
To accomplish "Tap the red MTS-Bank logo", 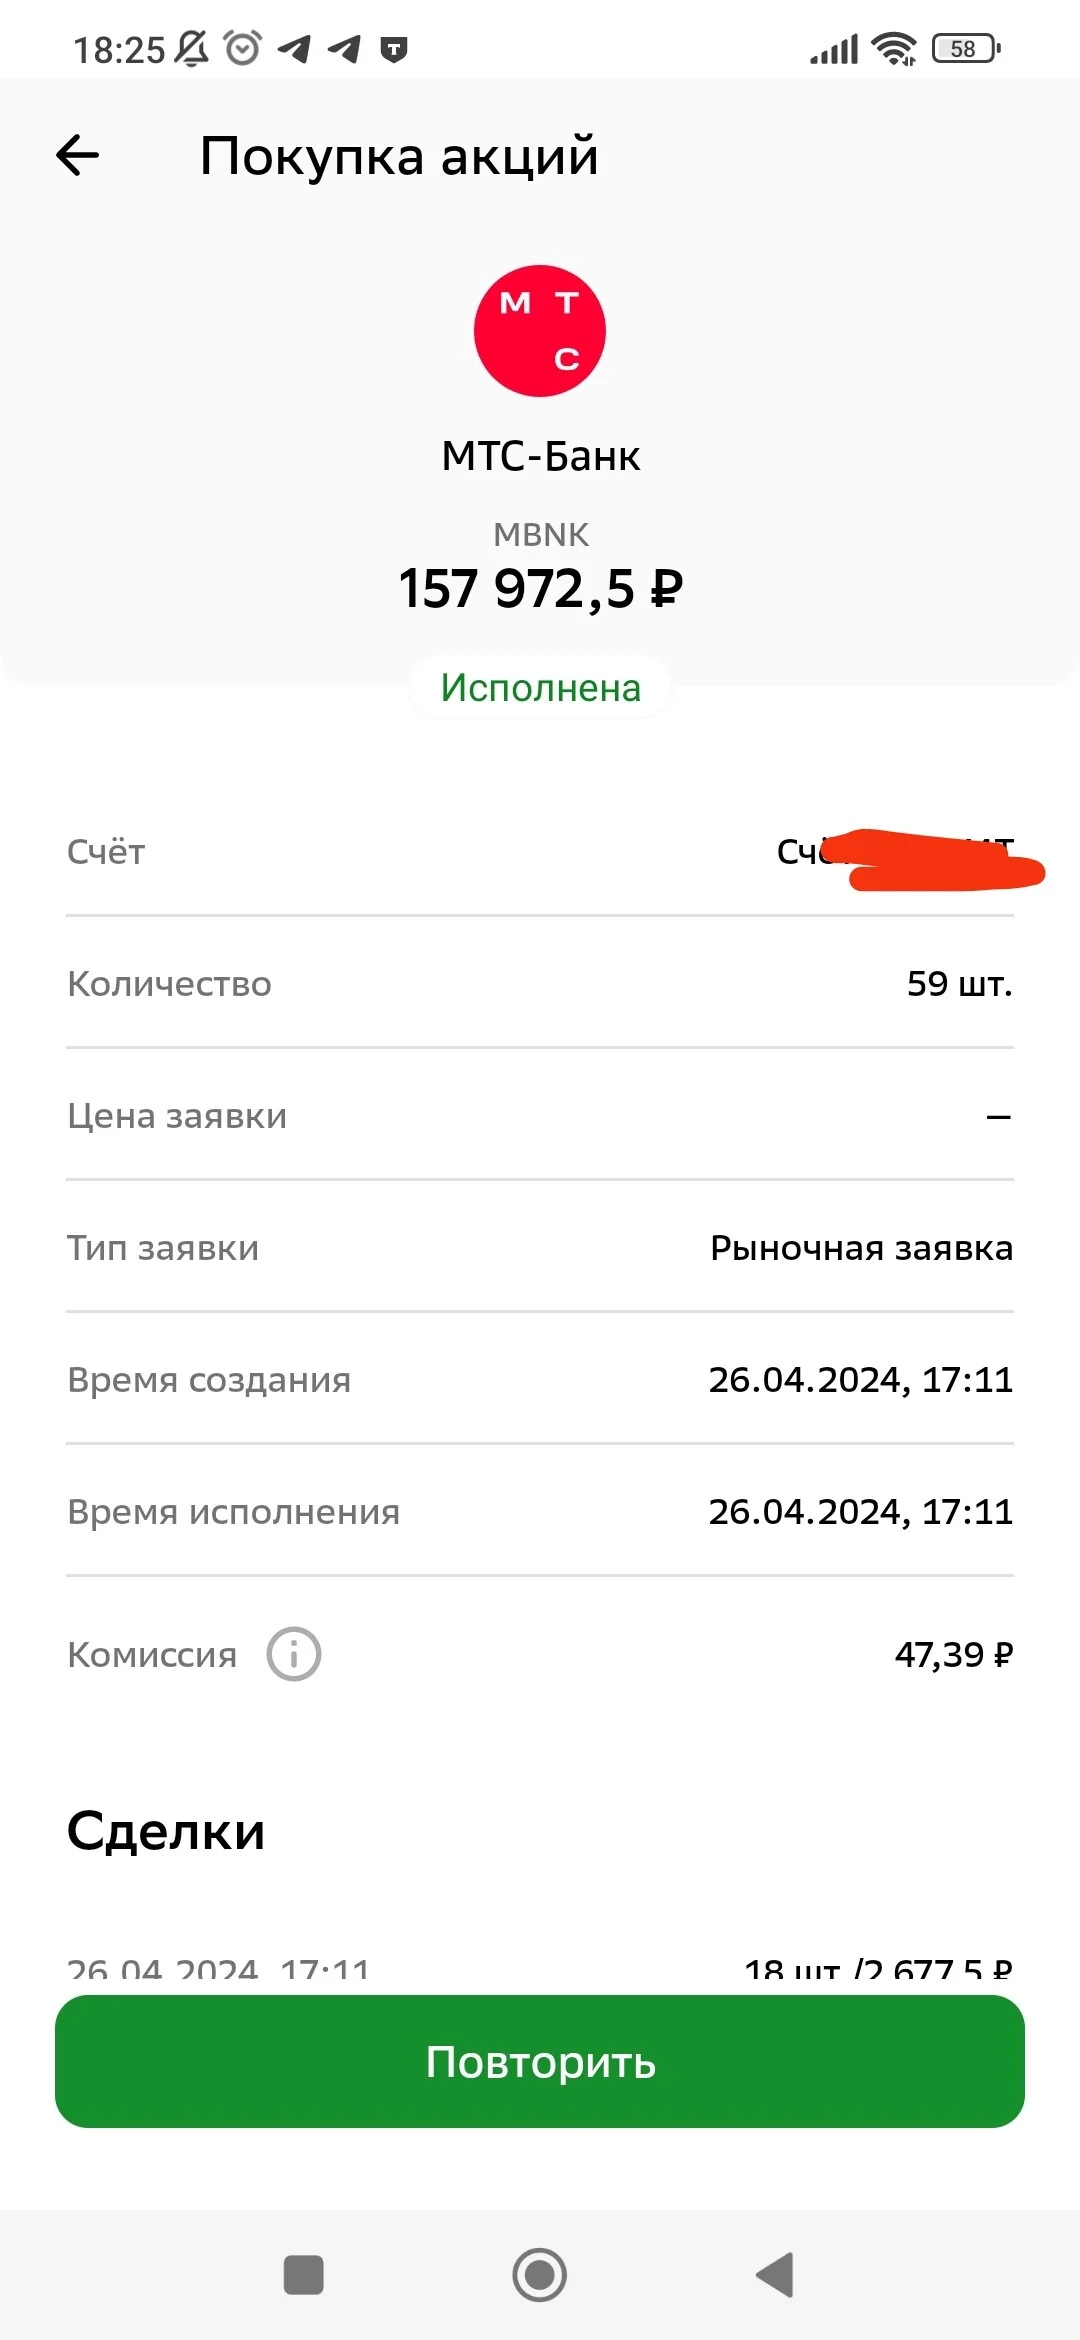I will coord(540,331).
